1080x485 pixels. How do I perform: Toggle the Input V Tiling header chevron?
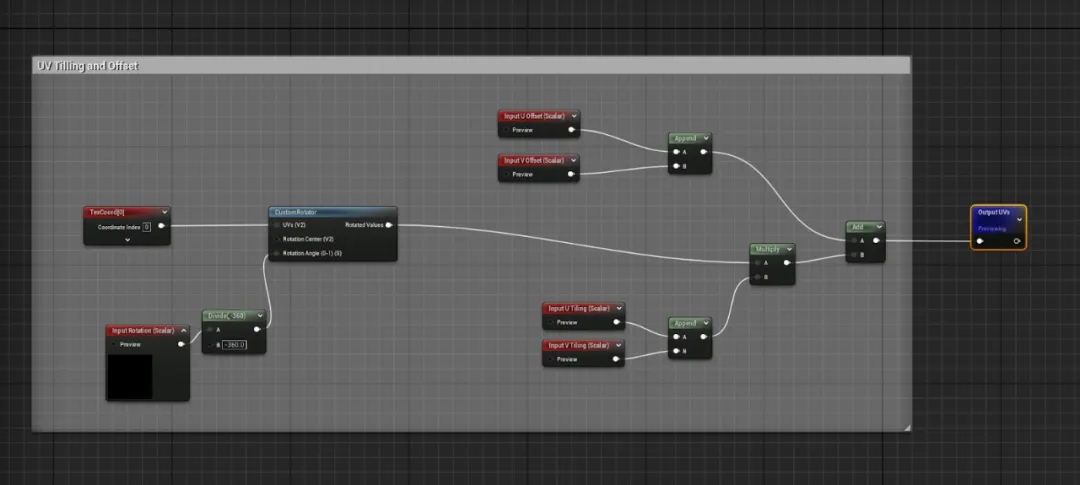click(618, 345)
